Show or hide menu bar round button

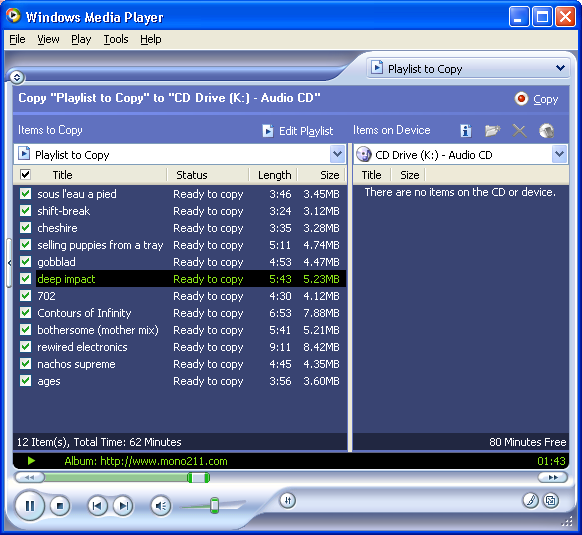point(17,77)
